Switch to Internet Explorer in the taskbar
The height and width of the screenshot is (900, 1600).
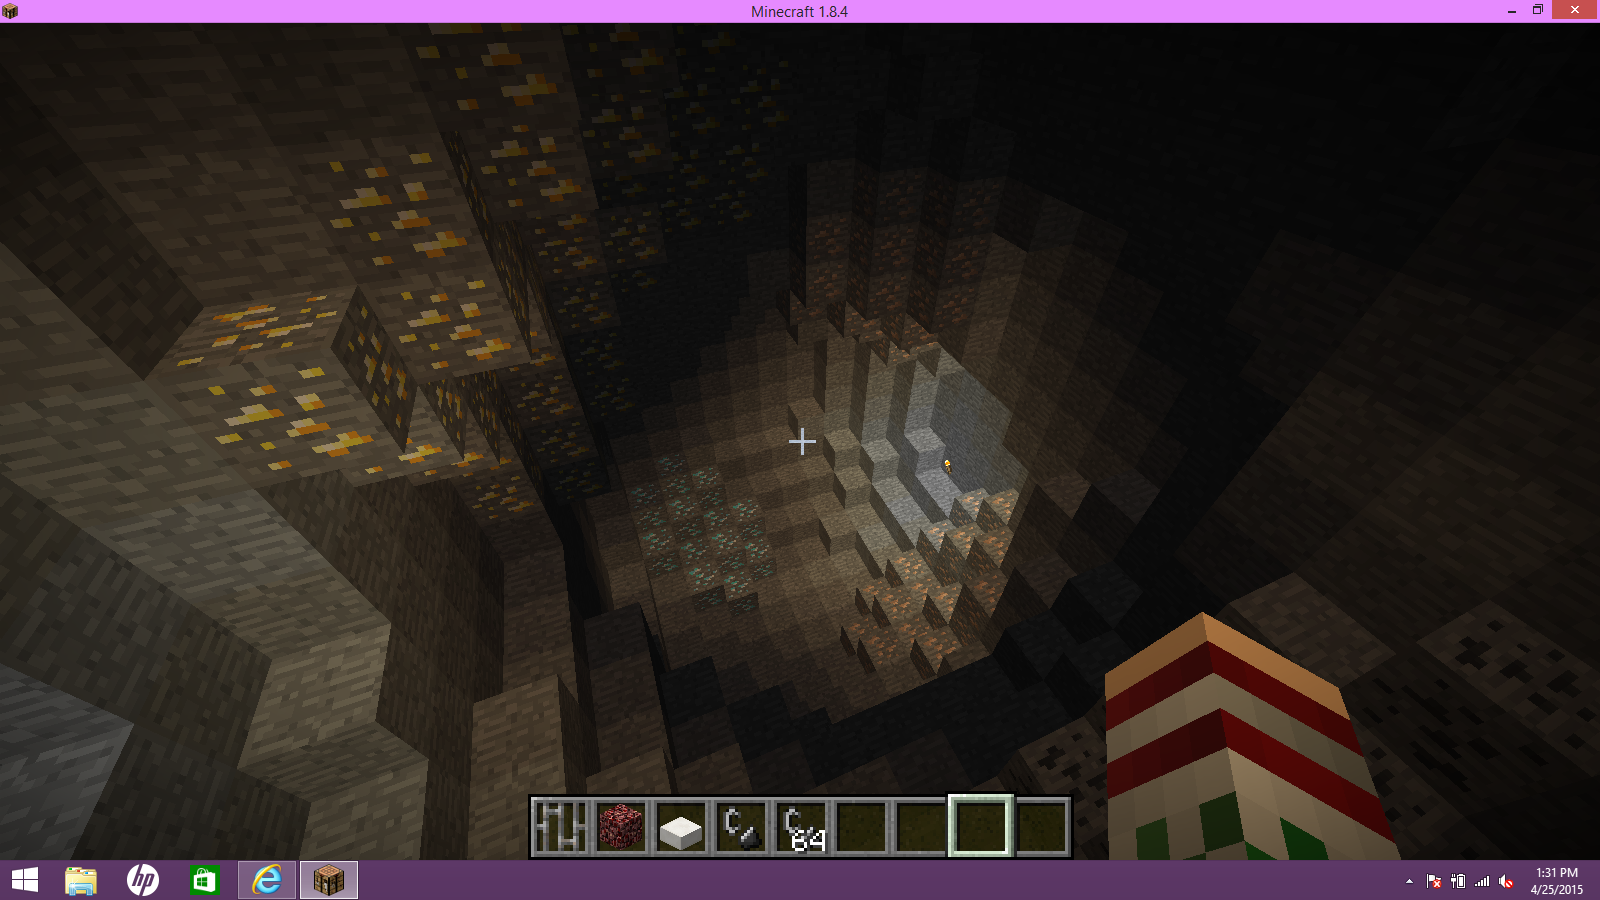(x=267, y=880)
